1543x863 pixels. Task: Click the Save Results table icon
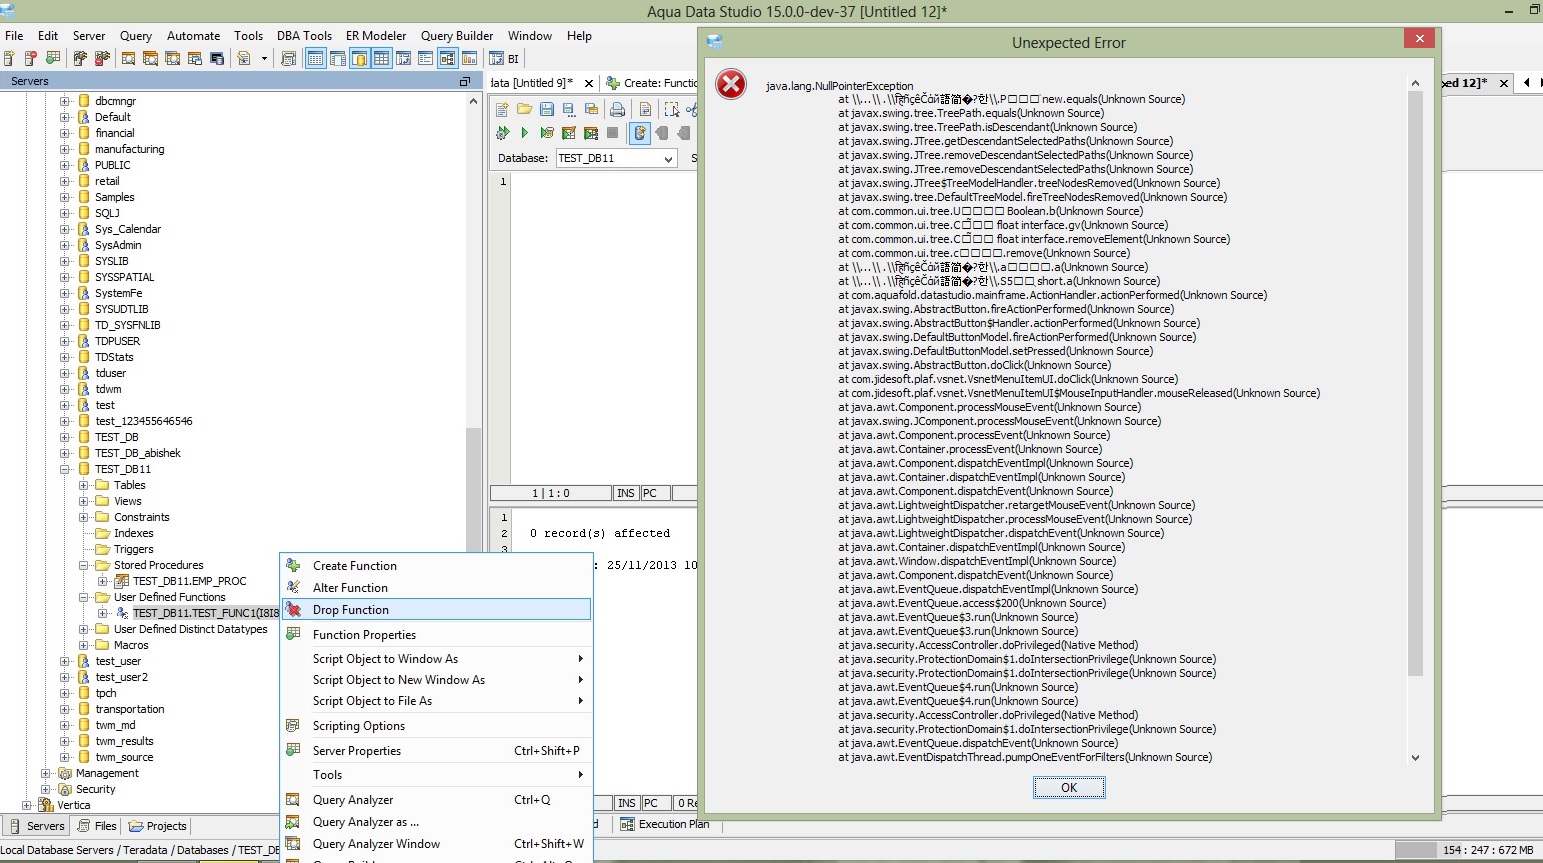[590, 109]
